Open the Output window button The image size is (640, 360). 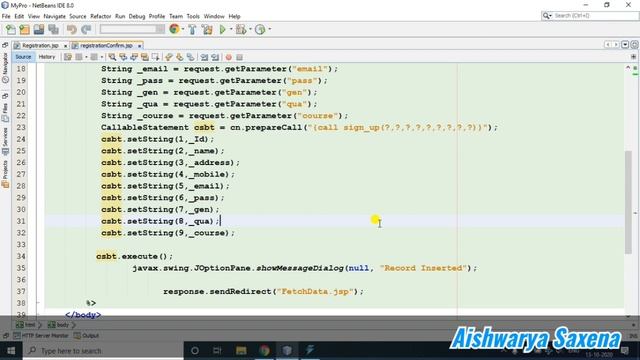(87, 336)
